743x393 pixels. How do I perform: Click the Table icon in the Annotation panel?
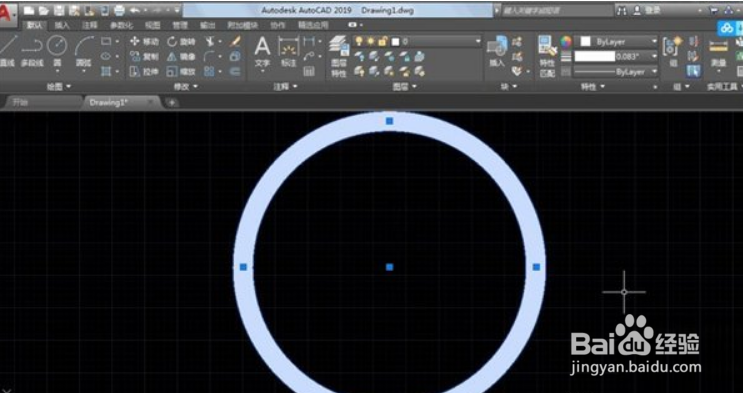pos(309,72)
